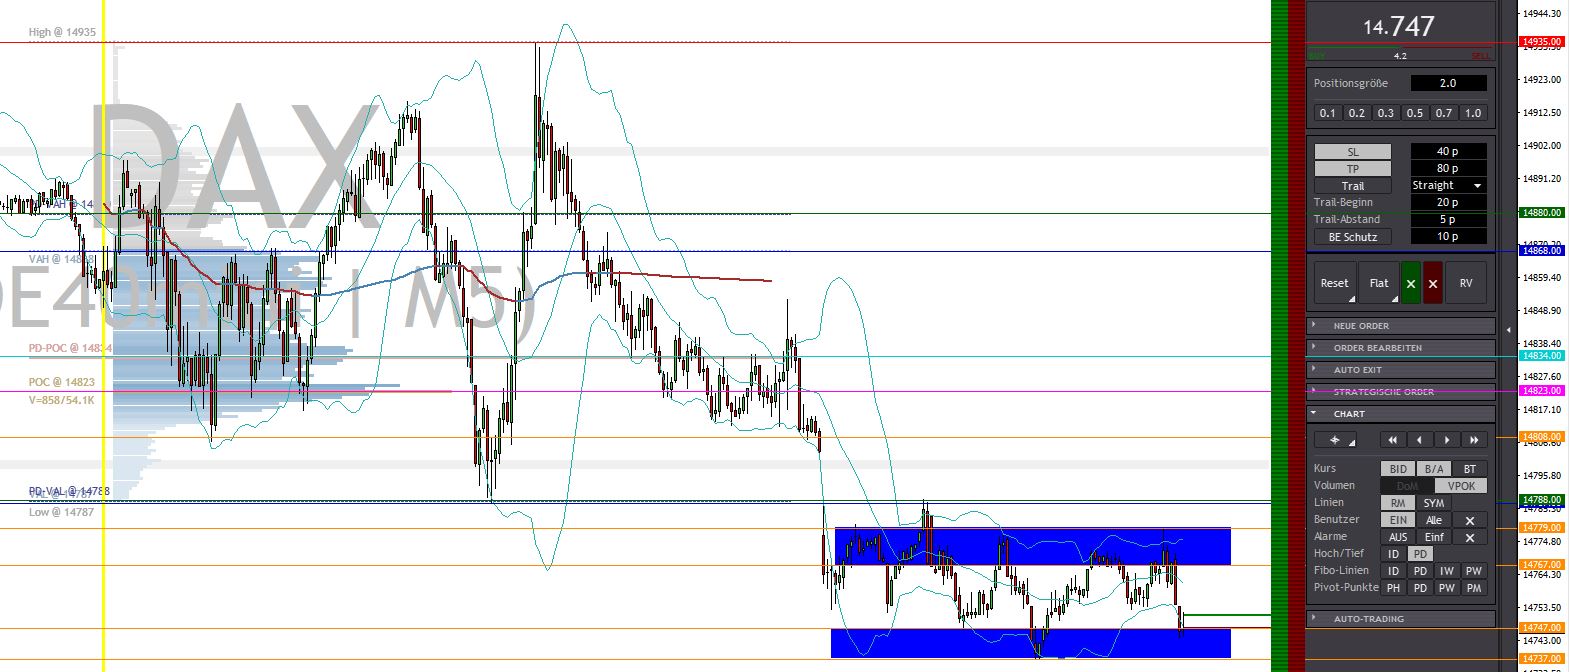Click Benutzer Alle button
Viewport: 1570px width, 672px height.
point(1434,520)
